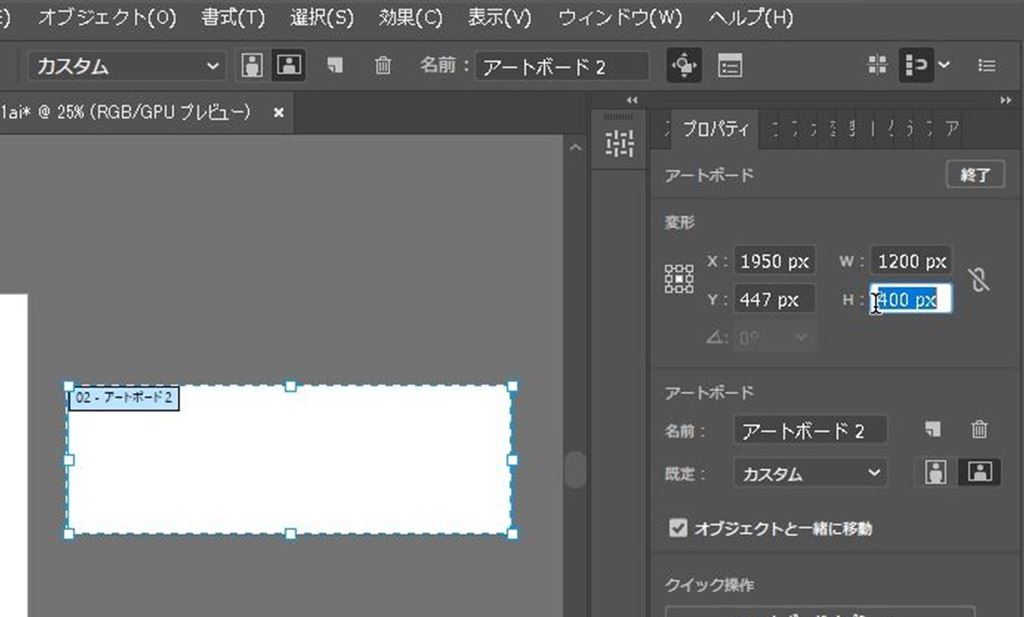Uncheck オブジェクトと一緒に移動 checkbox
1024x617 pixels.
[678, 527]
